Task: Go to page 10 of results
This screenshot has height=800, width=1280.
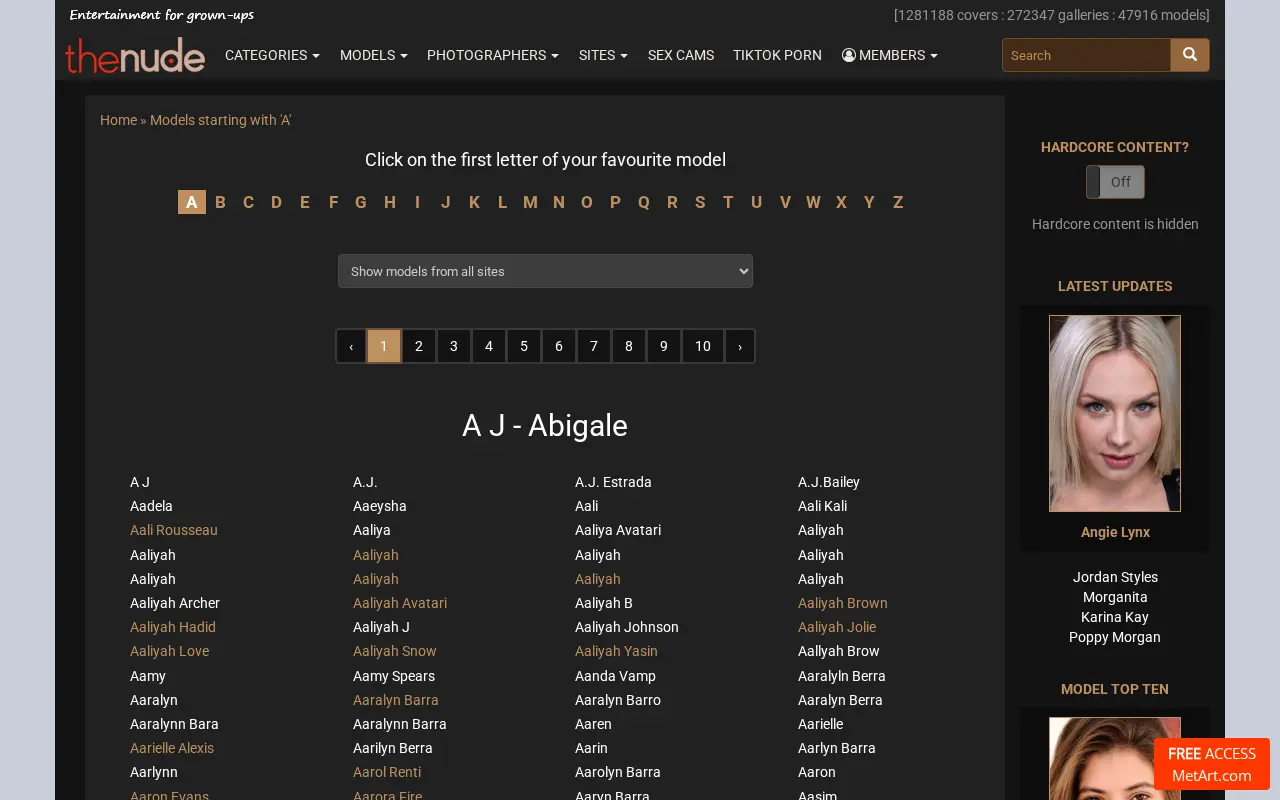Action: (x=703, y=346)
